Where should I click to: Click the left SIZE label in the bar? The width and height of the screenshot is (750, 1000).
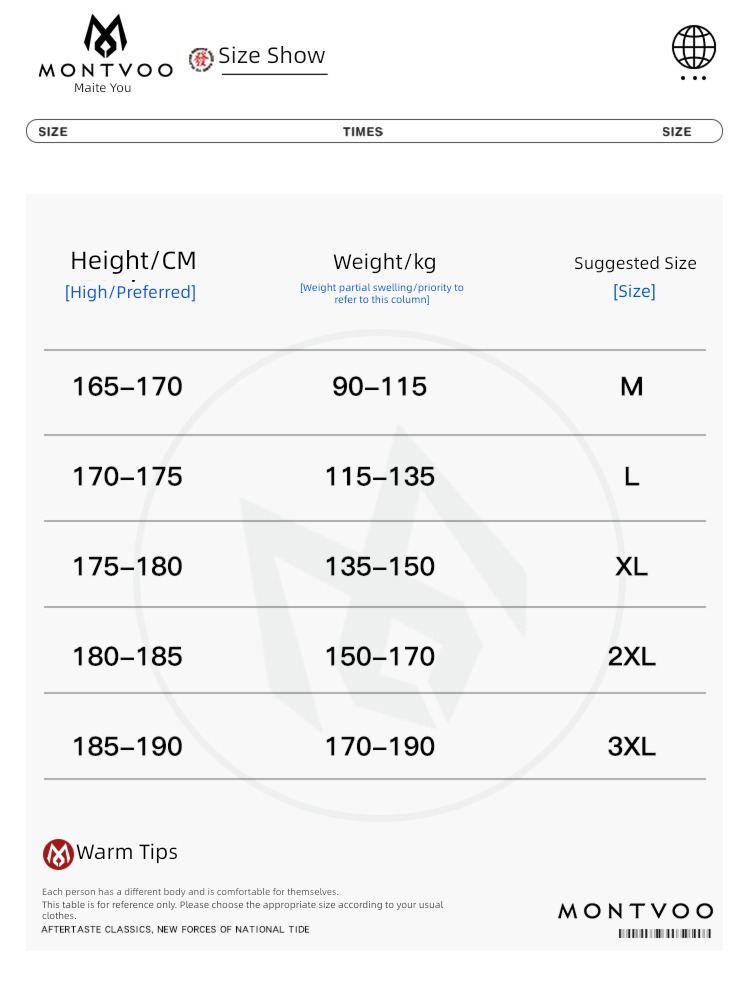click(x=53, y=131)
